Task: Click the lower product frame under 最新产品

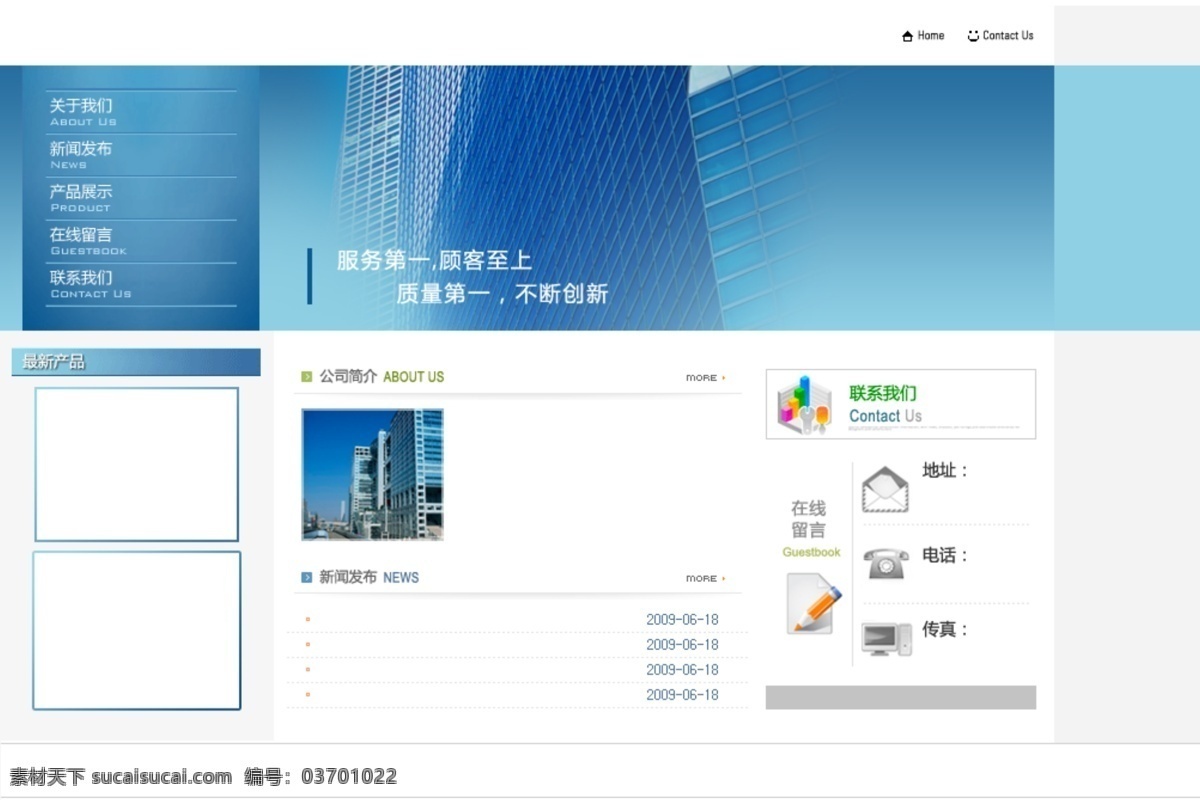Action: pos(137,630)
